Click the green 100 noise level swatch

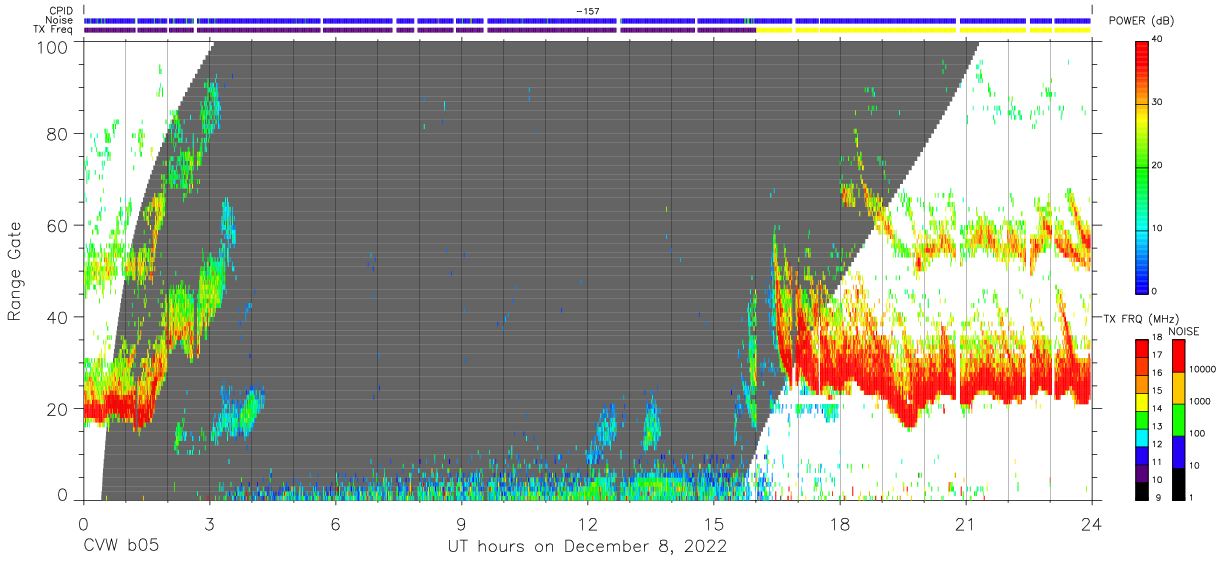(x=1180, y=419)
